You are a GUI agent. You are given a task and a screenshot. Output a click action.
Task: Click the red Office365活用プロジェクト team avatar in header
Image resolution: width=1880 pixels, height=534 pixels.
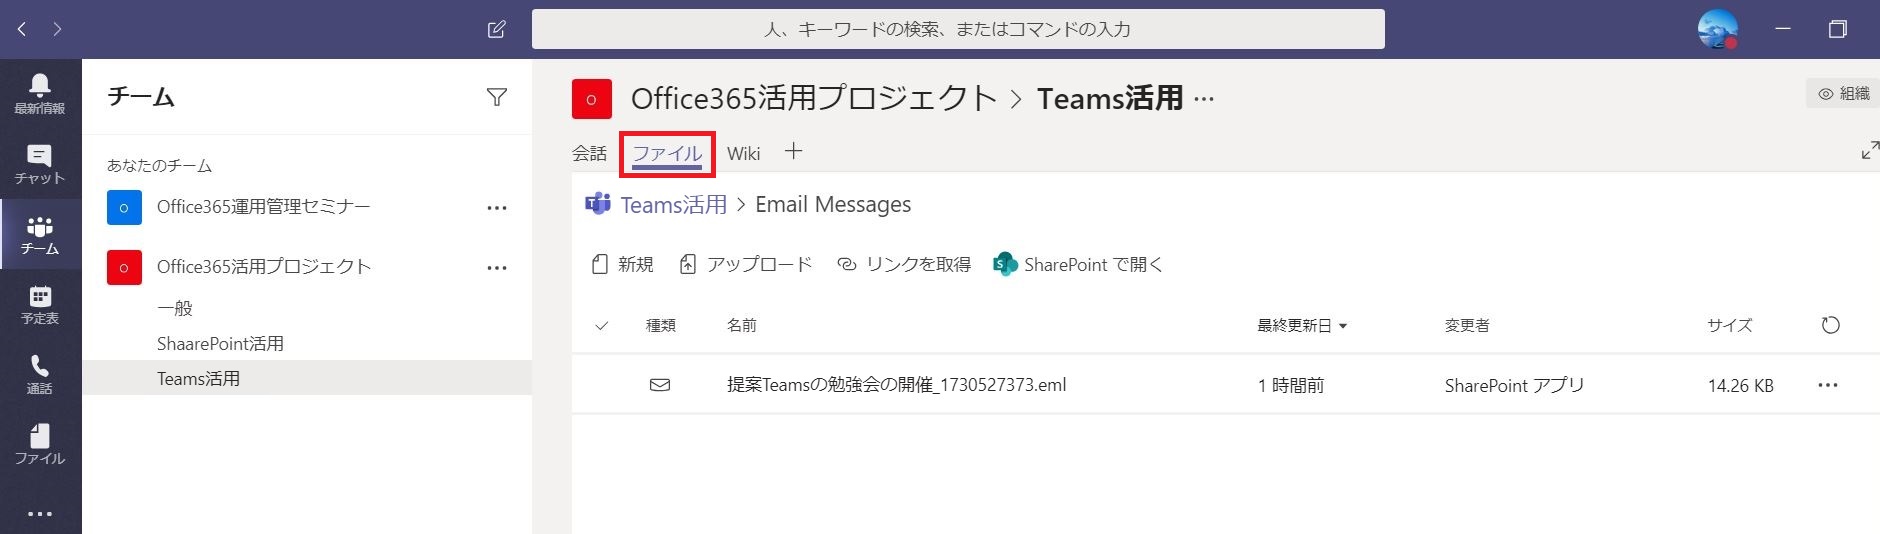592,99
